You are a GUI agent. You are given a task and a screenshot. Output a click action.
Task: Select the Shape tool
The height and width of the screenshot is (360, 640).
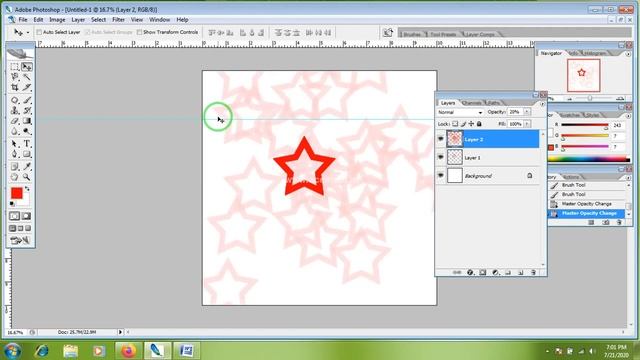27,154
